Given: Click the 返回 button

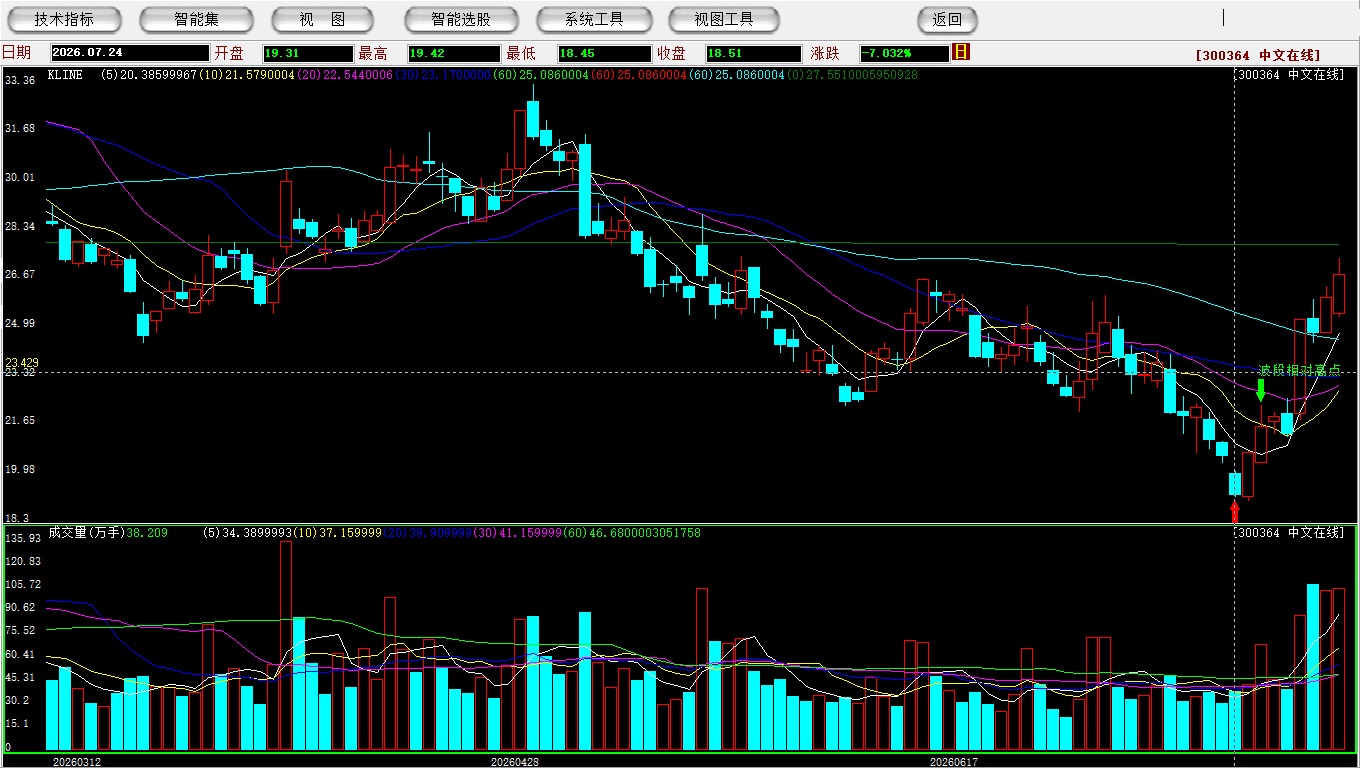Looking at the screenshot, I should 947,19.
